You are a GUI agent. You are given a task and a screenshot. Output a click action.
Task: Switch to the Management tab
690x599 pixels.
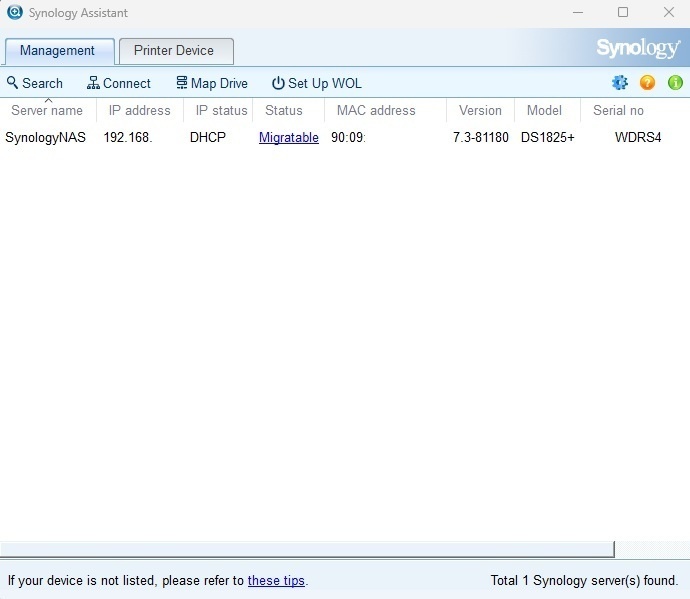tap(60, 51)
